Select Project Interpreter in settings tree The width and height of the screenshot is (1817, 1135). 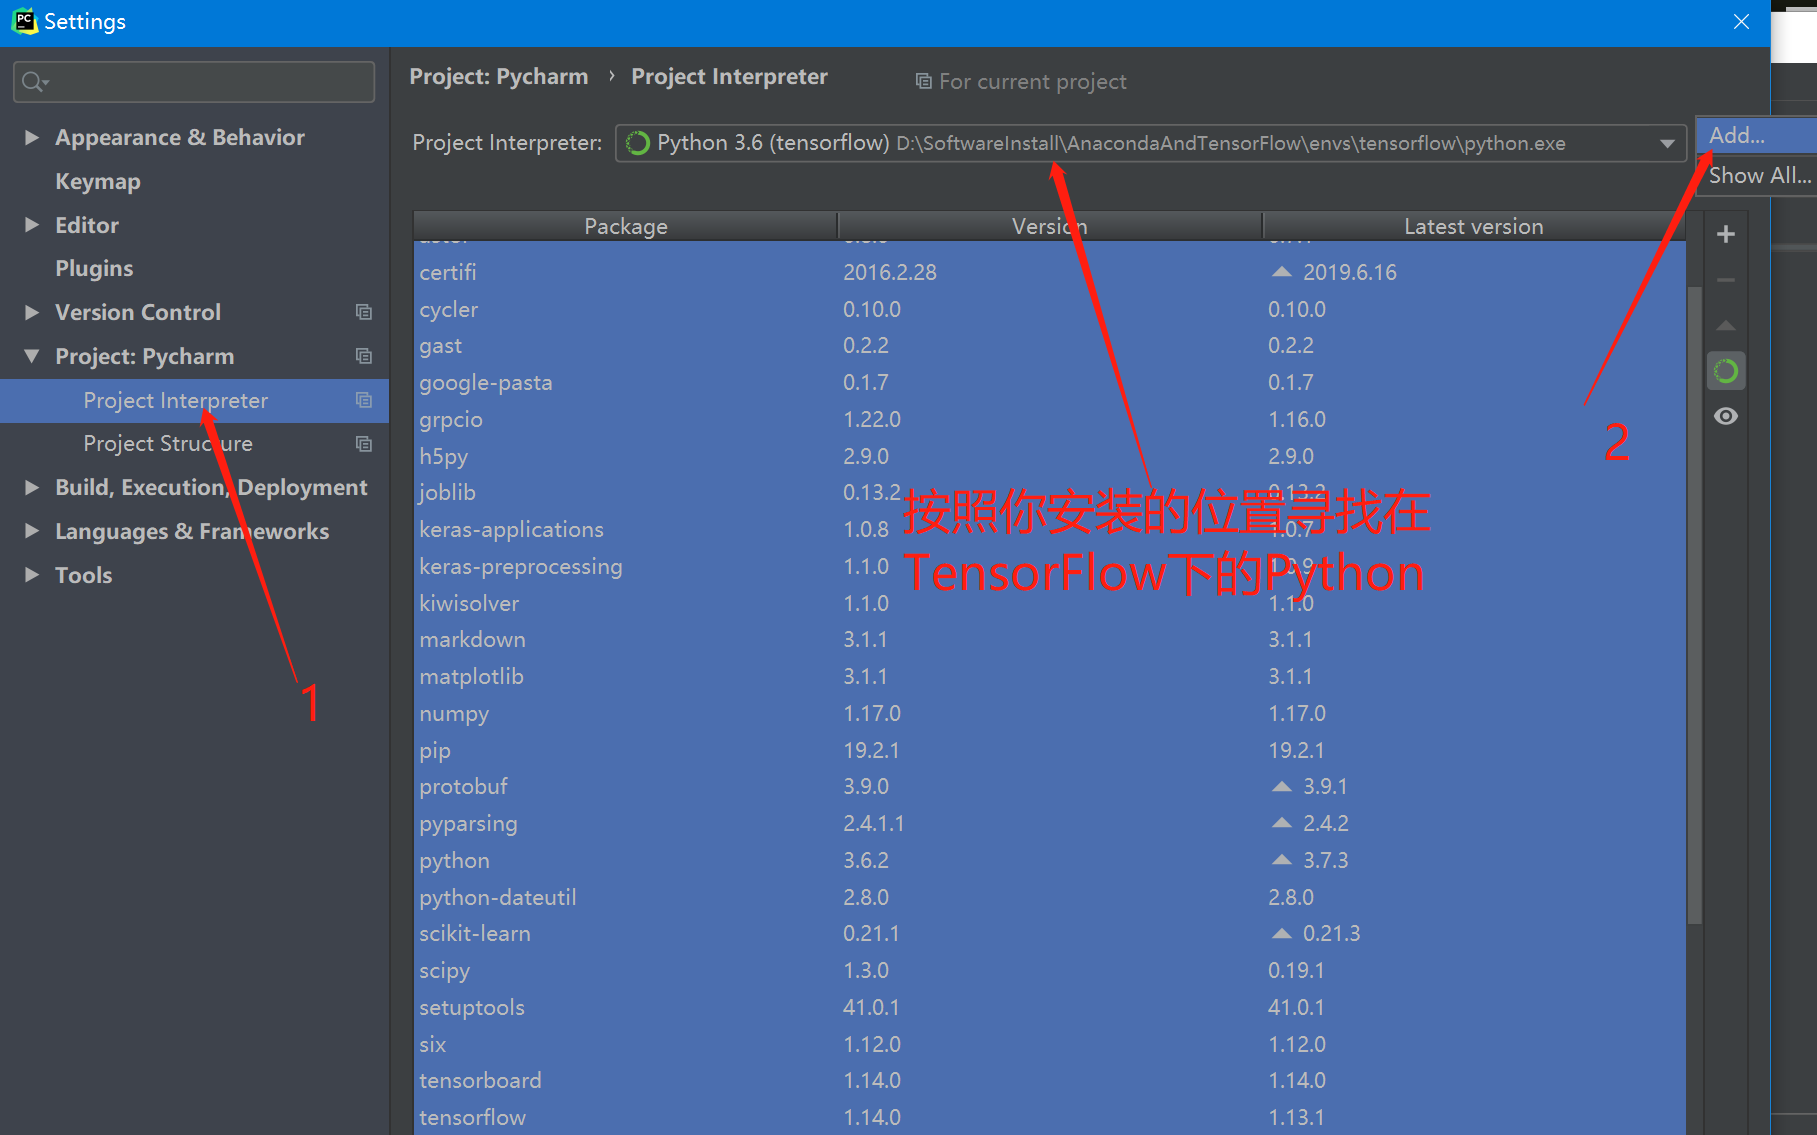coord(194,400)
